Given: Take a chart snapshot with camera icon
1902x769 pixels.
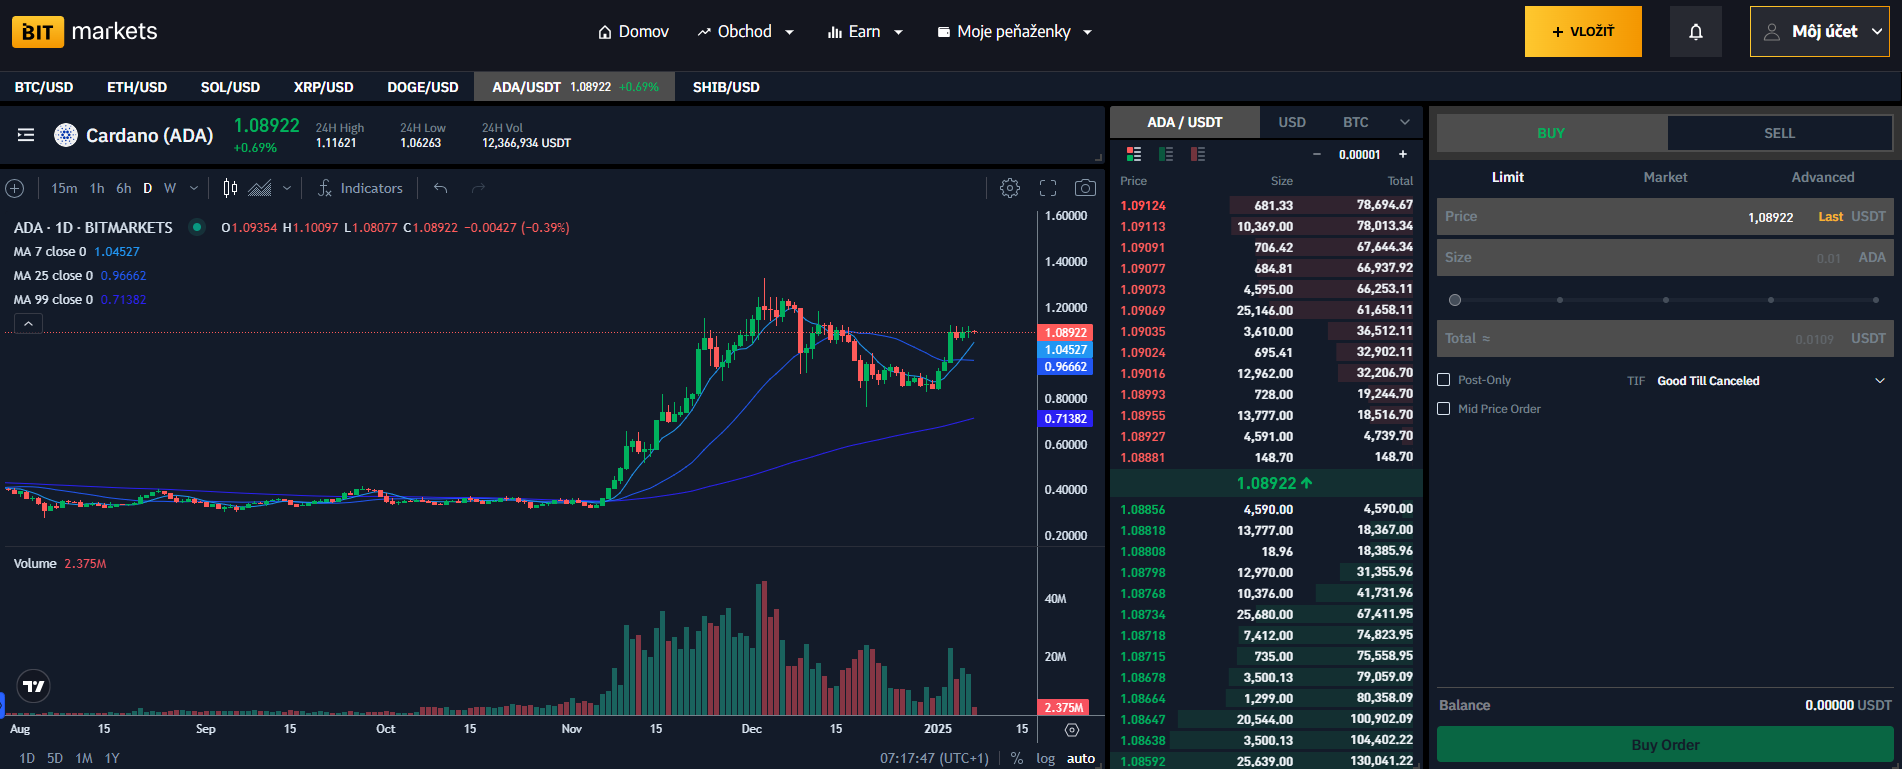Looking at the screenshot, I should (x=1085, y=188).
